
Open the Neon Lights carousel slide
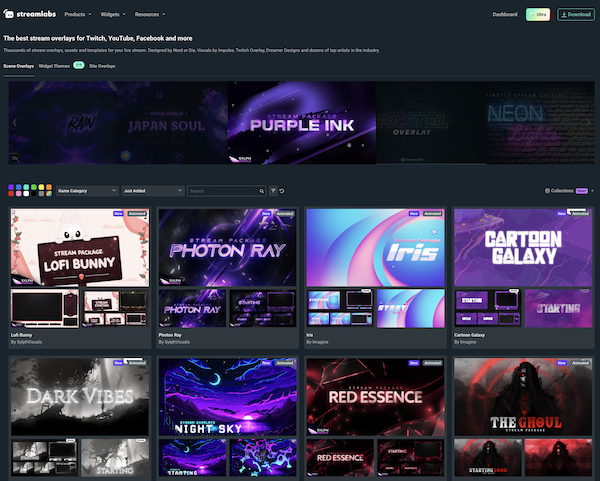[x=540, y=122]
